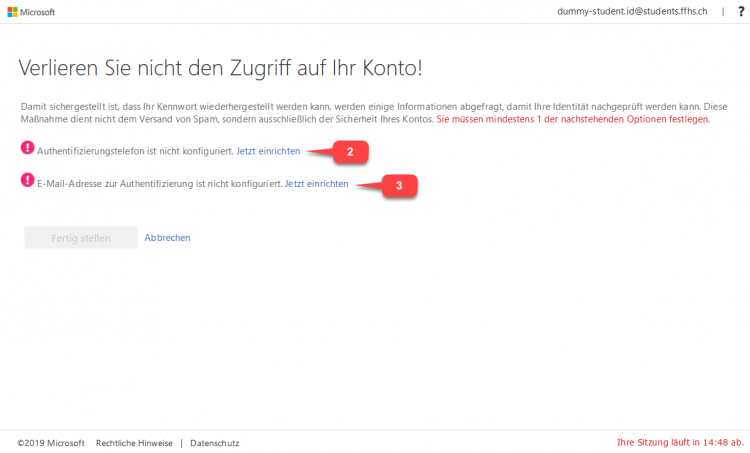Click alert icon next to E-Mail-Adresse zur Authentifizierung
The width and height of the screenshot is (750, 453).
(x=27, y=180)
